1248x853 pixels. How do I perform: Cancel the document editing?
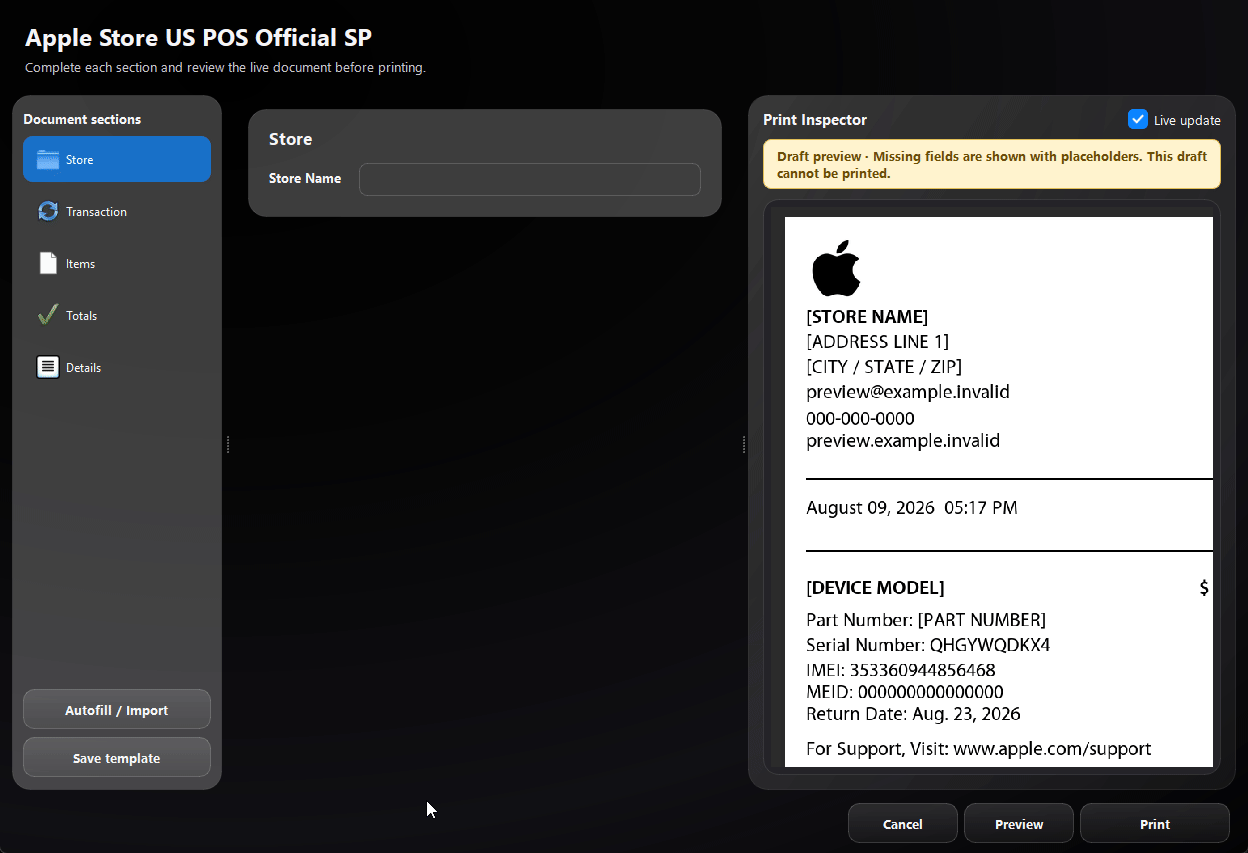click(x=903, y=824)
